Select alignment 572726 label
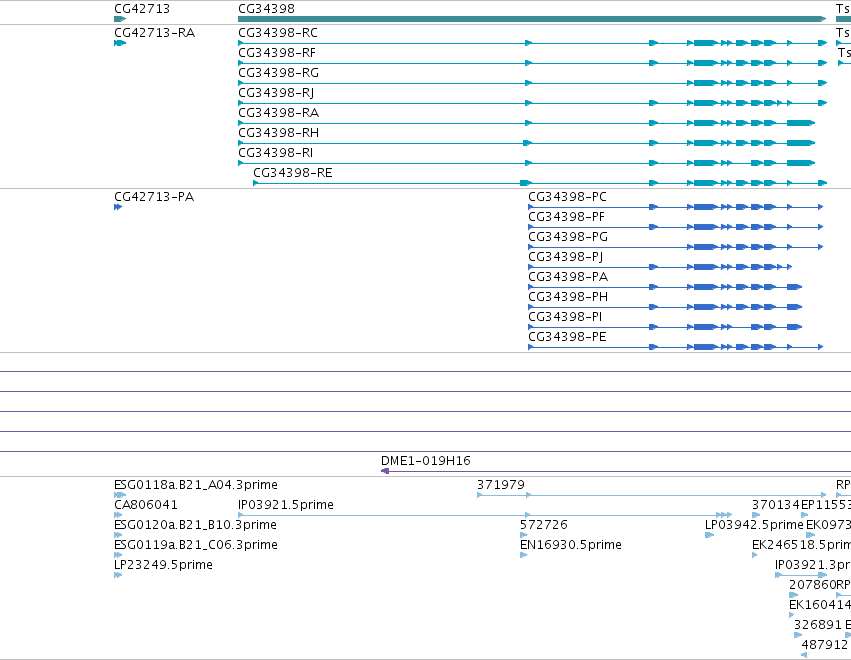Screen dimensions: 851x660 tap(544, 525)
